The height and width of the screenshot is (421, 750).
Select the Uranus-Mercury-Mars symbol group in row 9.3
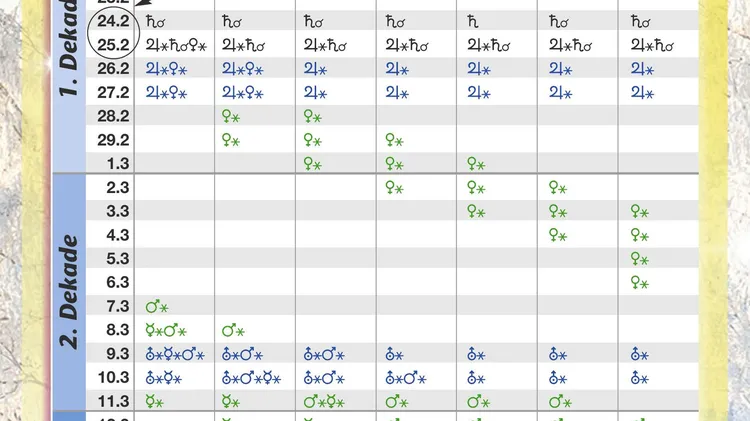(175, 355)
